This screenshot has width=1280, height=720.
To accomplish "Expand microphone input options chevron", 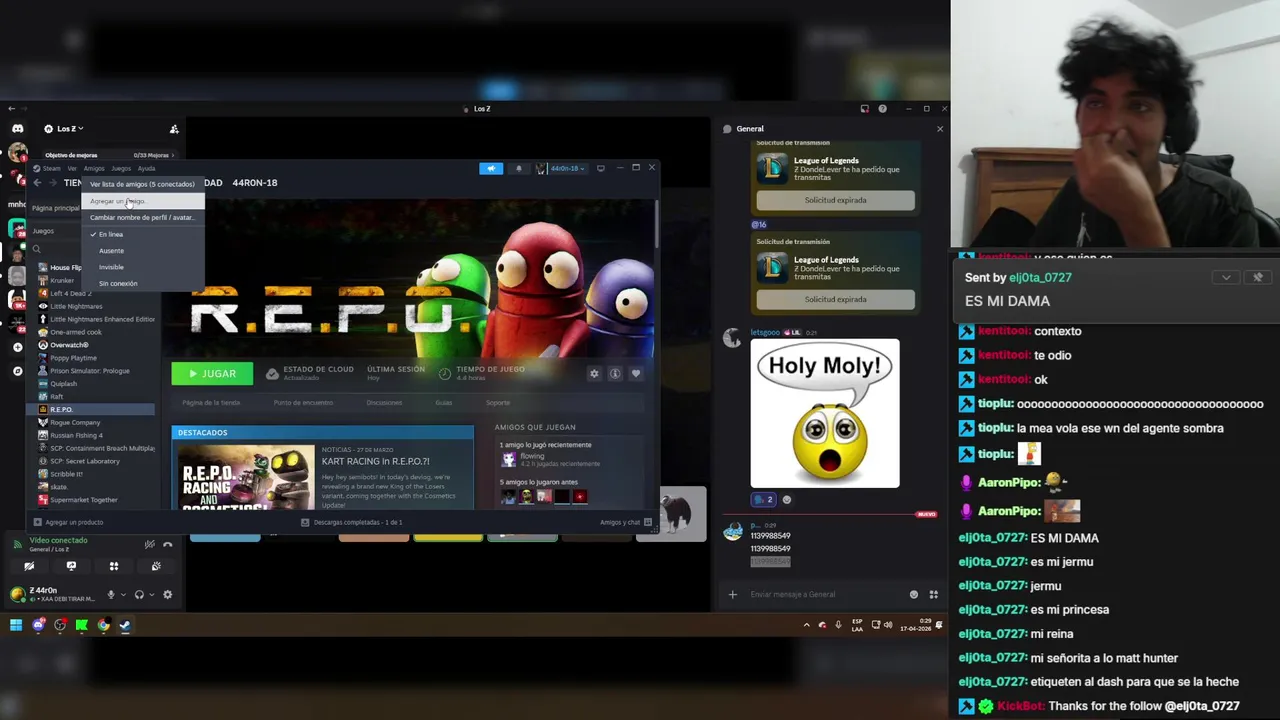I will (123, 595).
